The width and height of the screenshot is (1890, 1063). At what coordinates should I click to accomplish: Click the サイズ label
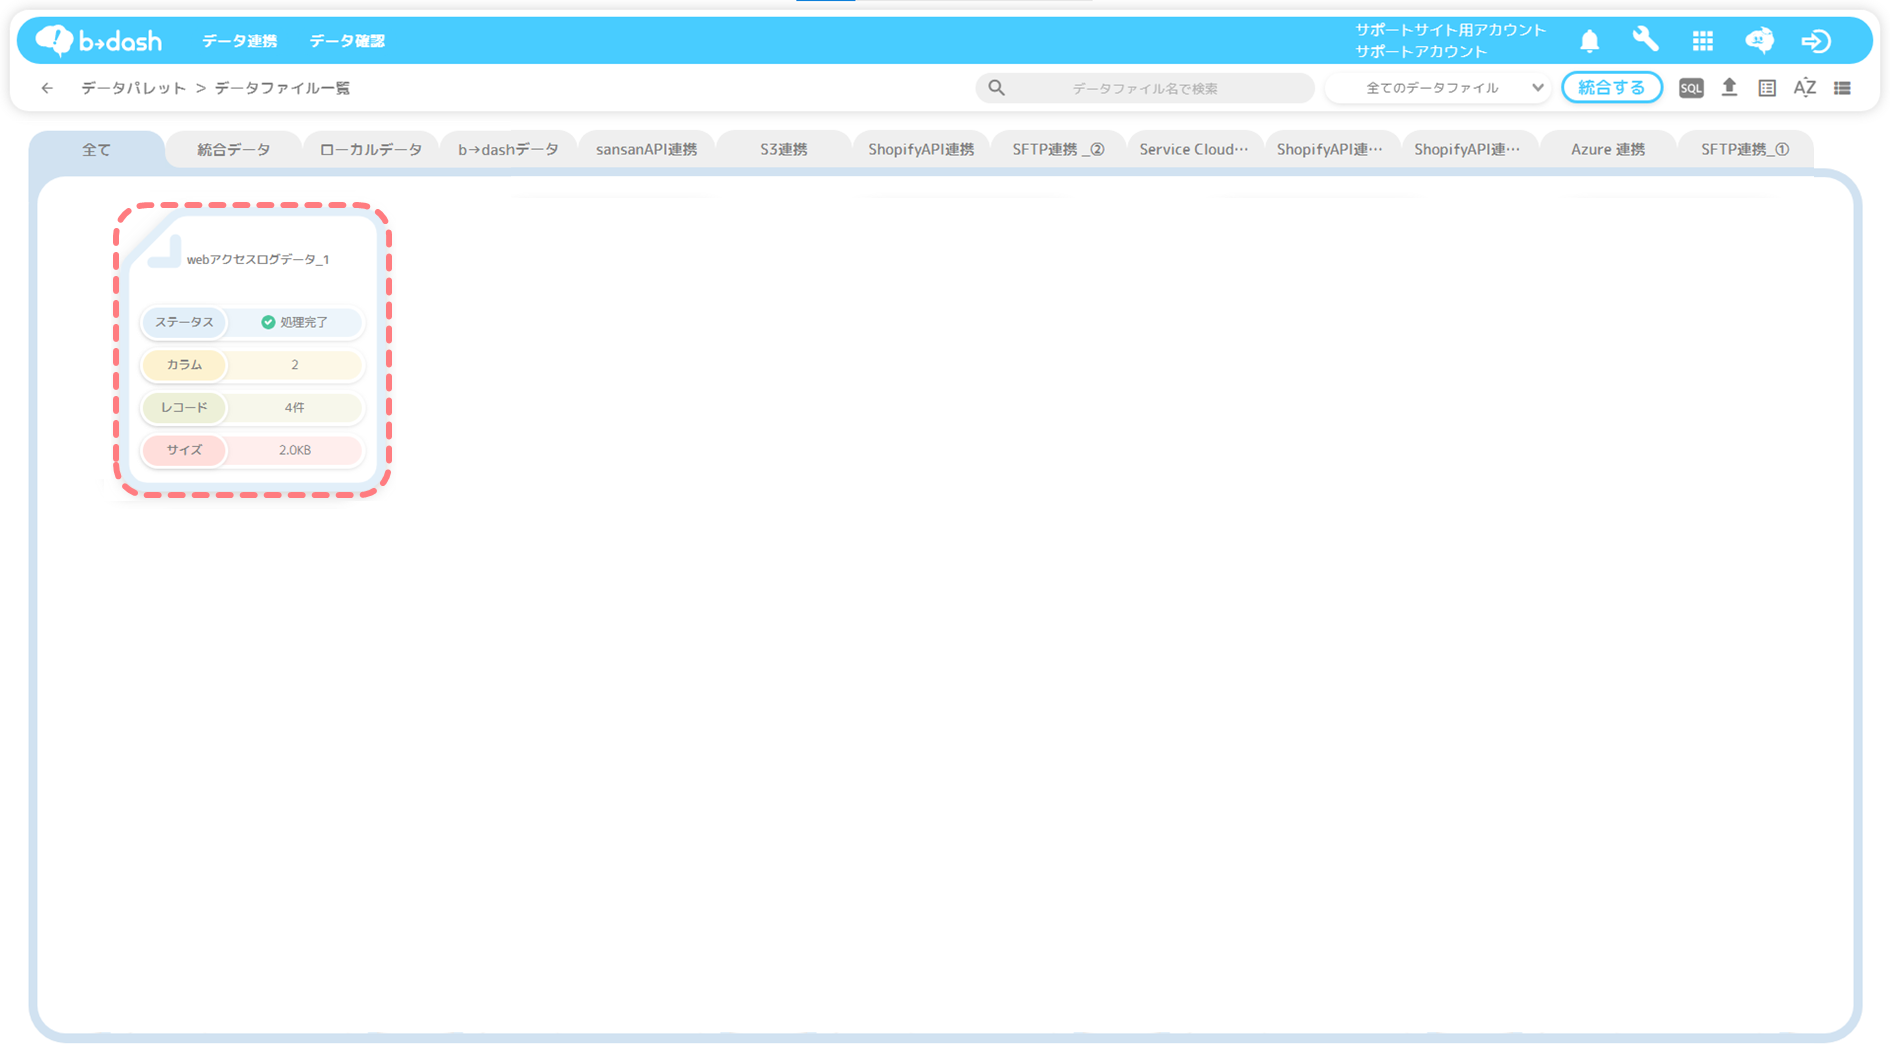click(x=184, y=450)
